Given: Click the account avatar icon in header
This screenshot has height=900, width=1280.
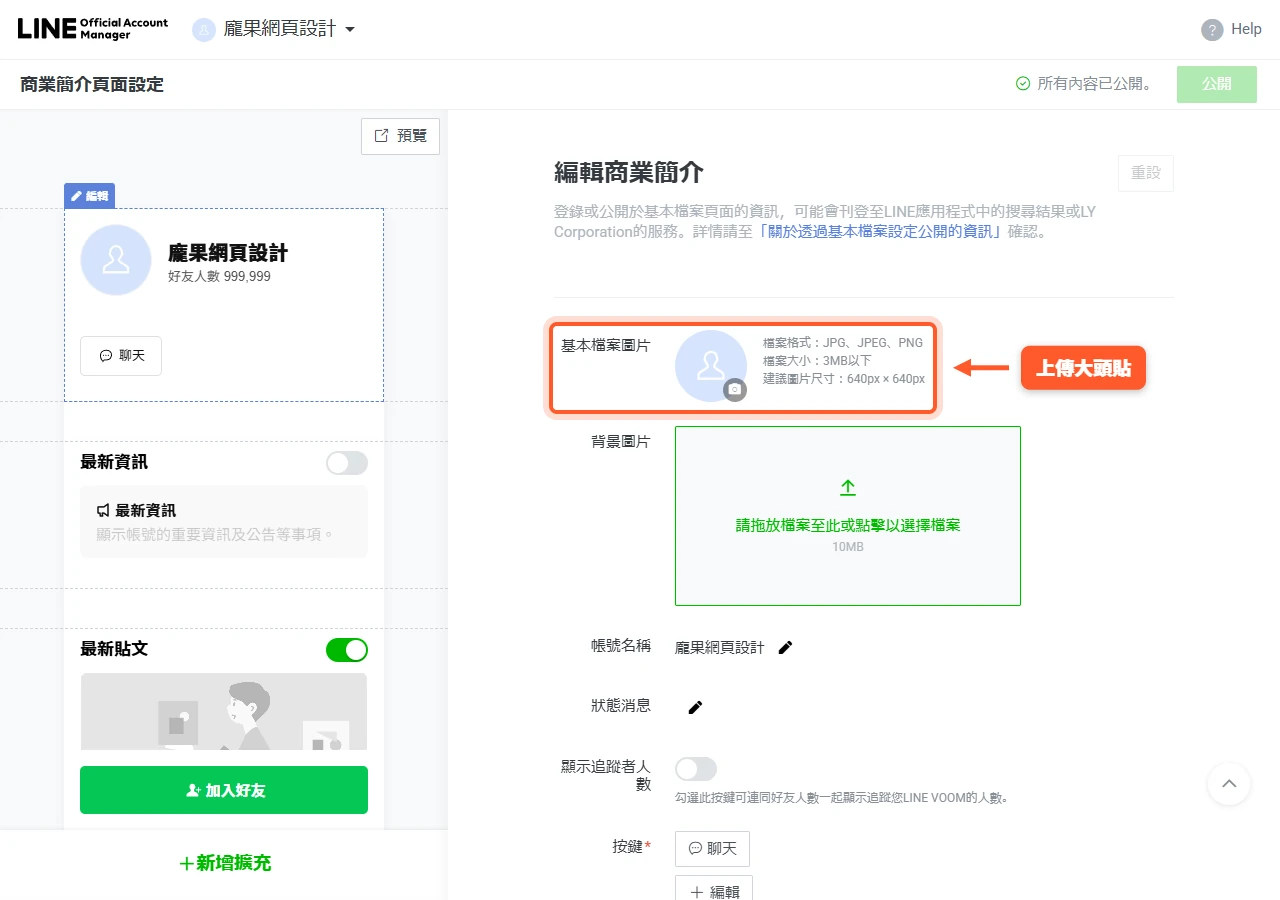Looking at the screenshot, I should 204,30.
